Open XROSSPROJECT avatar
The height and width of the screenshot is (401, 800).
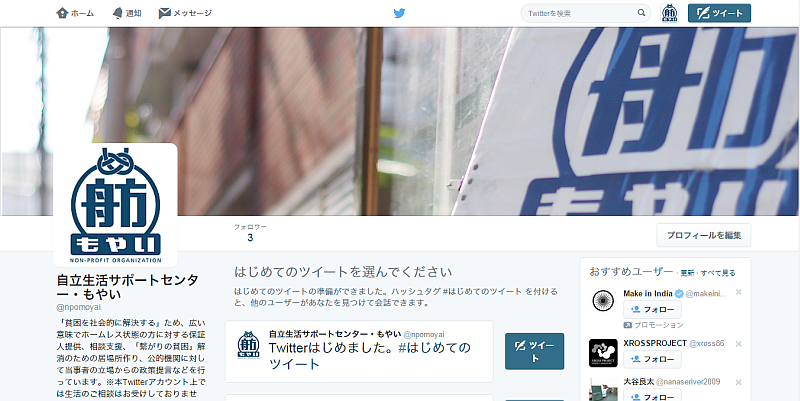603,353
